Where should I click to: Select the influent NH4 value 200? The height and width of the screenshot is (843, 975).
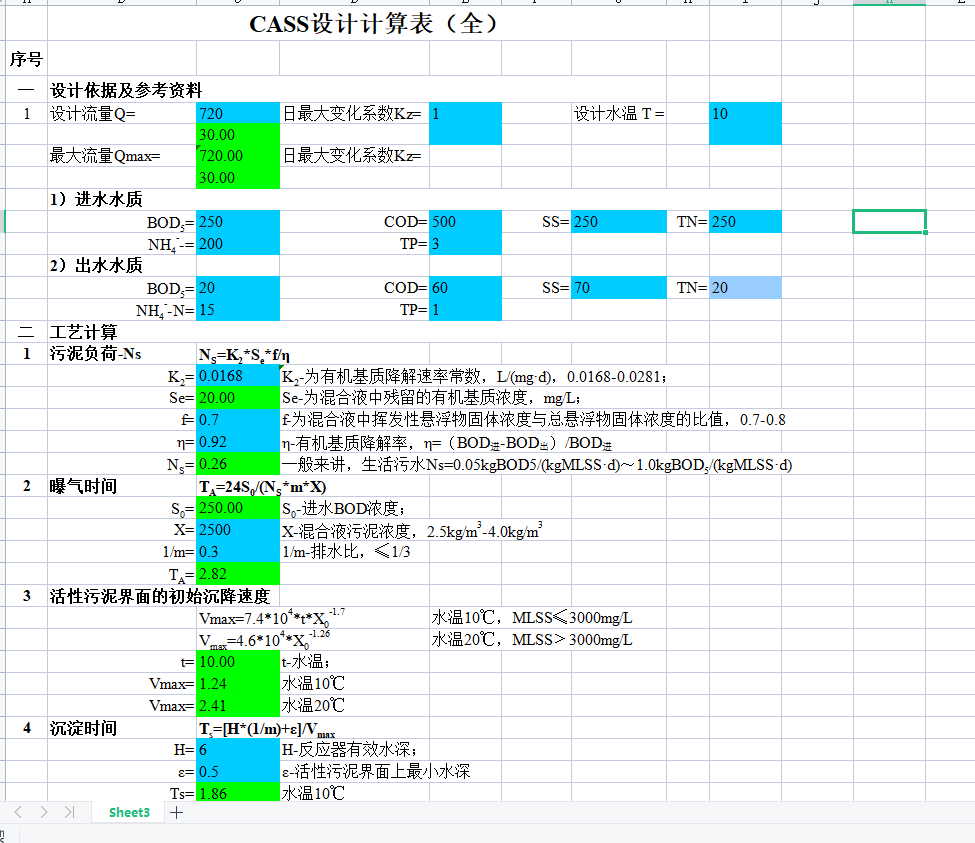[x=238, y=244]
